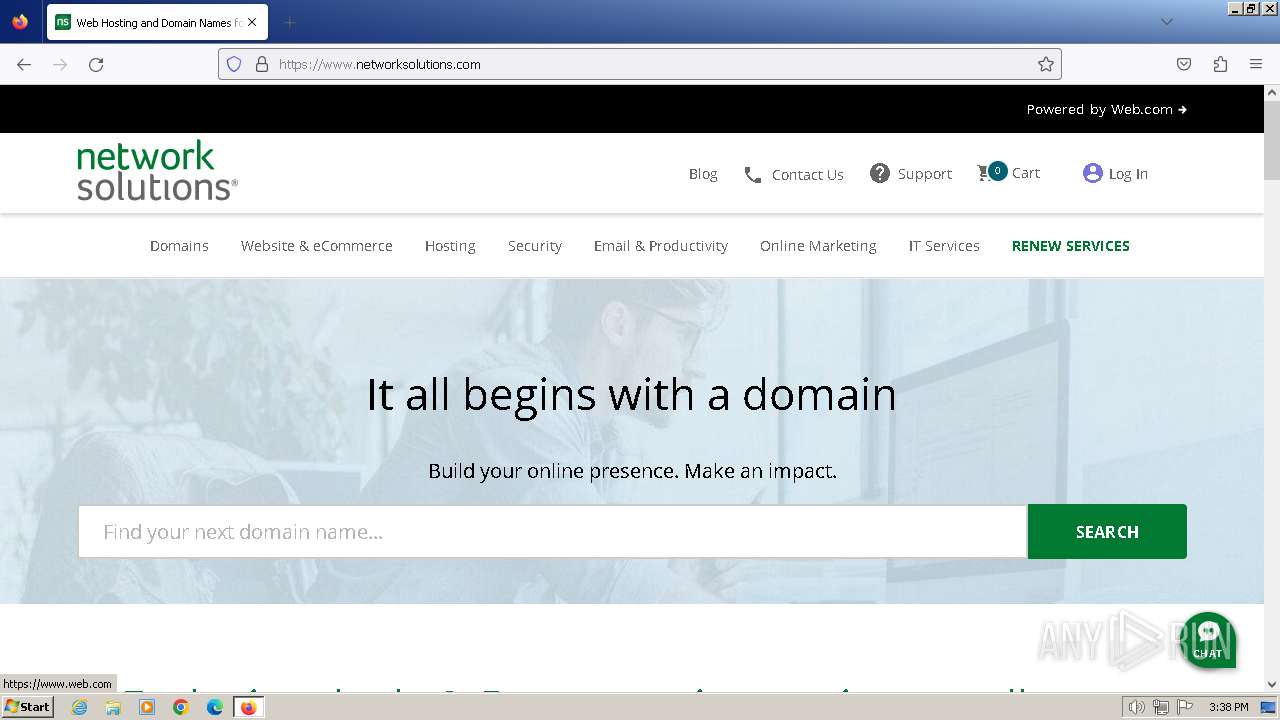1280x720 pixels.
Task: Open File Explorer from taskbar
Action: (113, 707)
